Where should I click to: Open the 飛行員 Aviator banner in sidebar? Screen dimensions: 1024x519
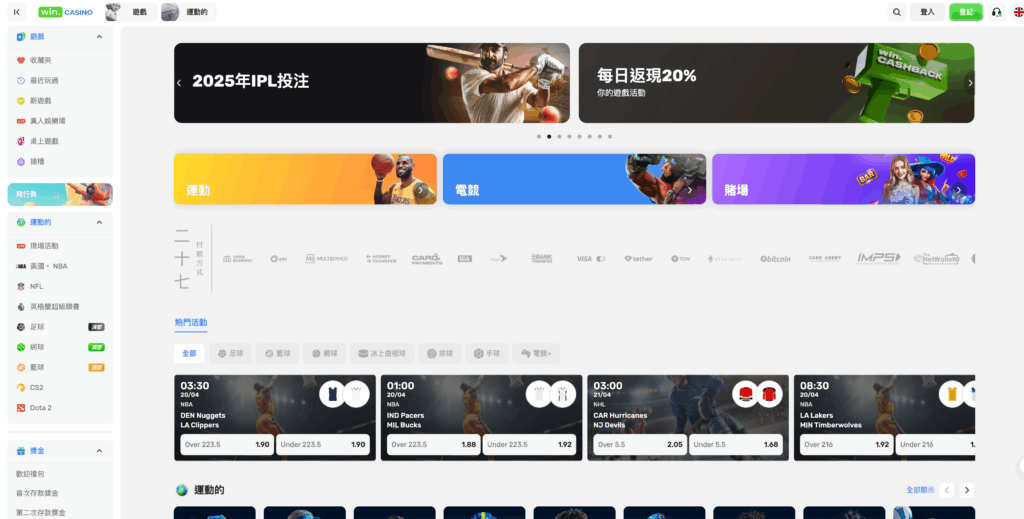(x=60, y=195)
